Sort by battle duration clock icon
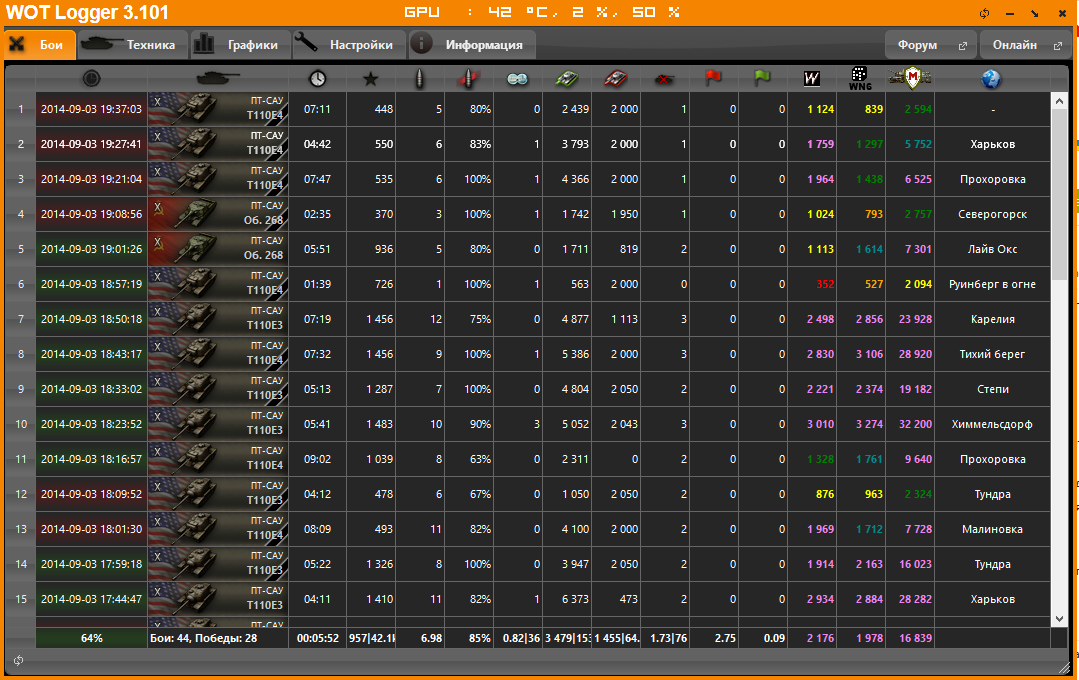The image size is (1079, 680). click(317, 78)
